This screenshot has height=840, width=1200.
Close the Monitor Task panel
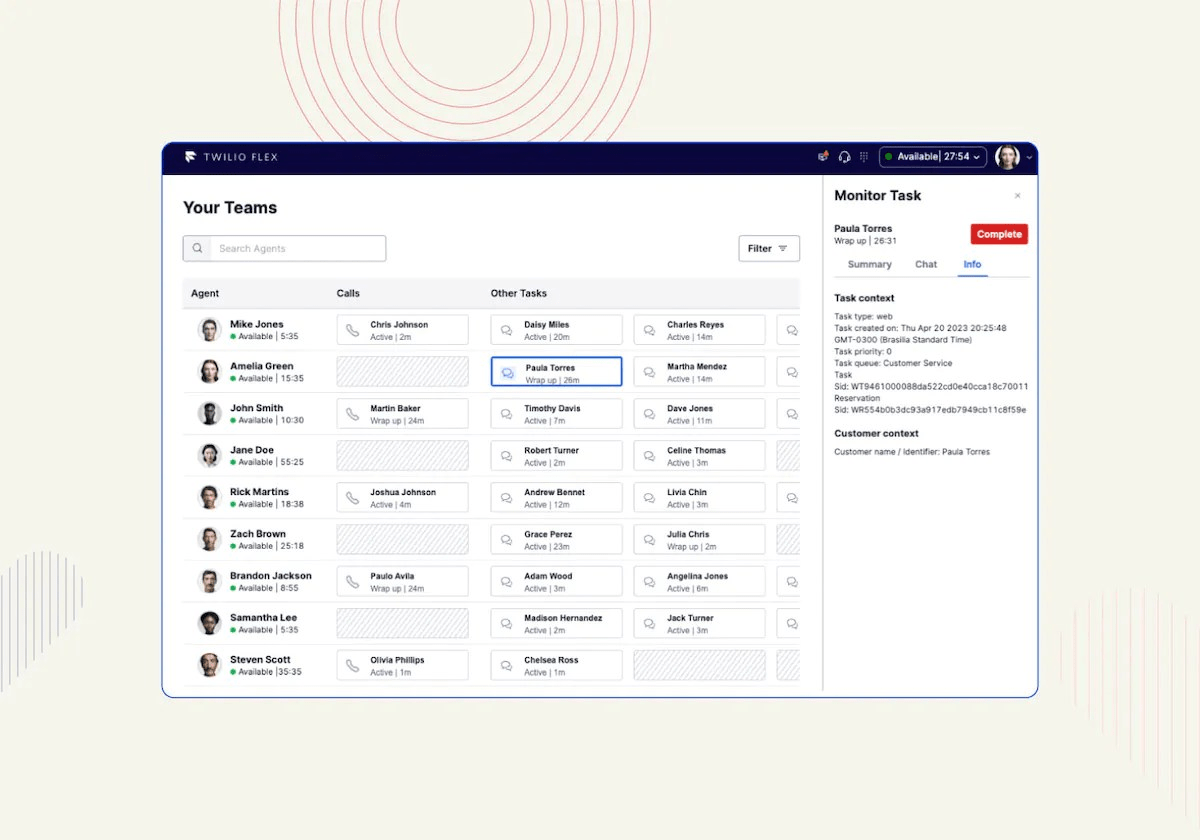point(1018,196)
